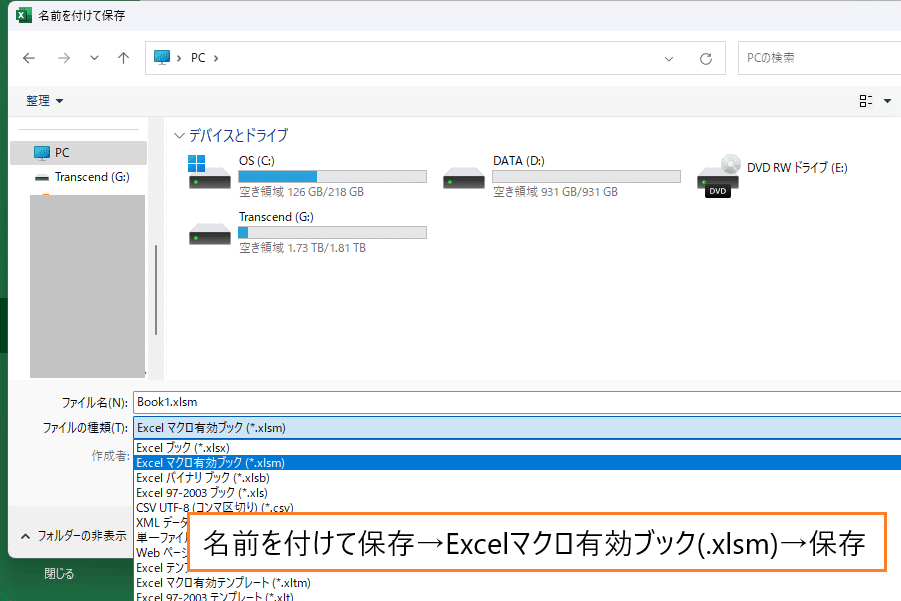Image resolution: width=901 pixels, height=601 pixels.
Task: Select PC in the navigation pane
Action: point(79,153)
